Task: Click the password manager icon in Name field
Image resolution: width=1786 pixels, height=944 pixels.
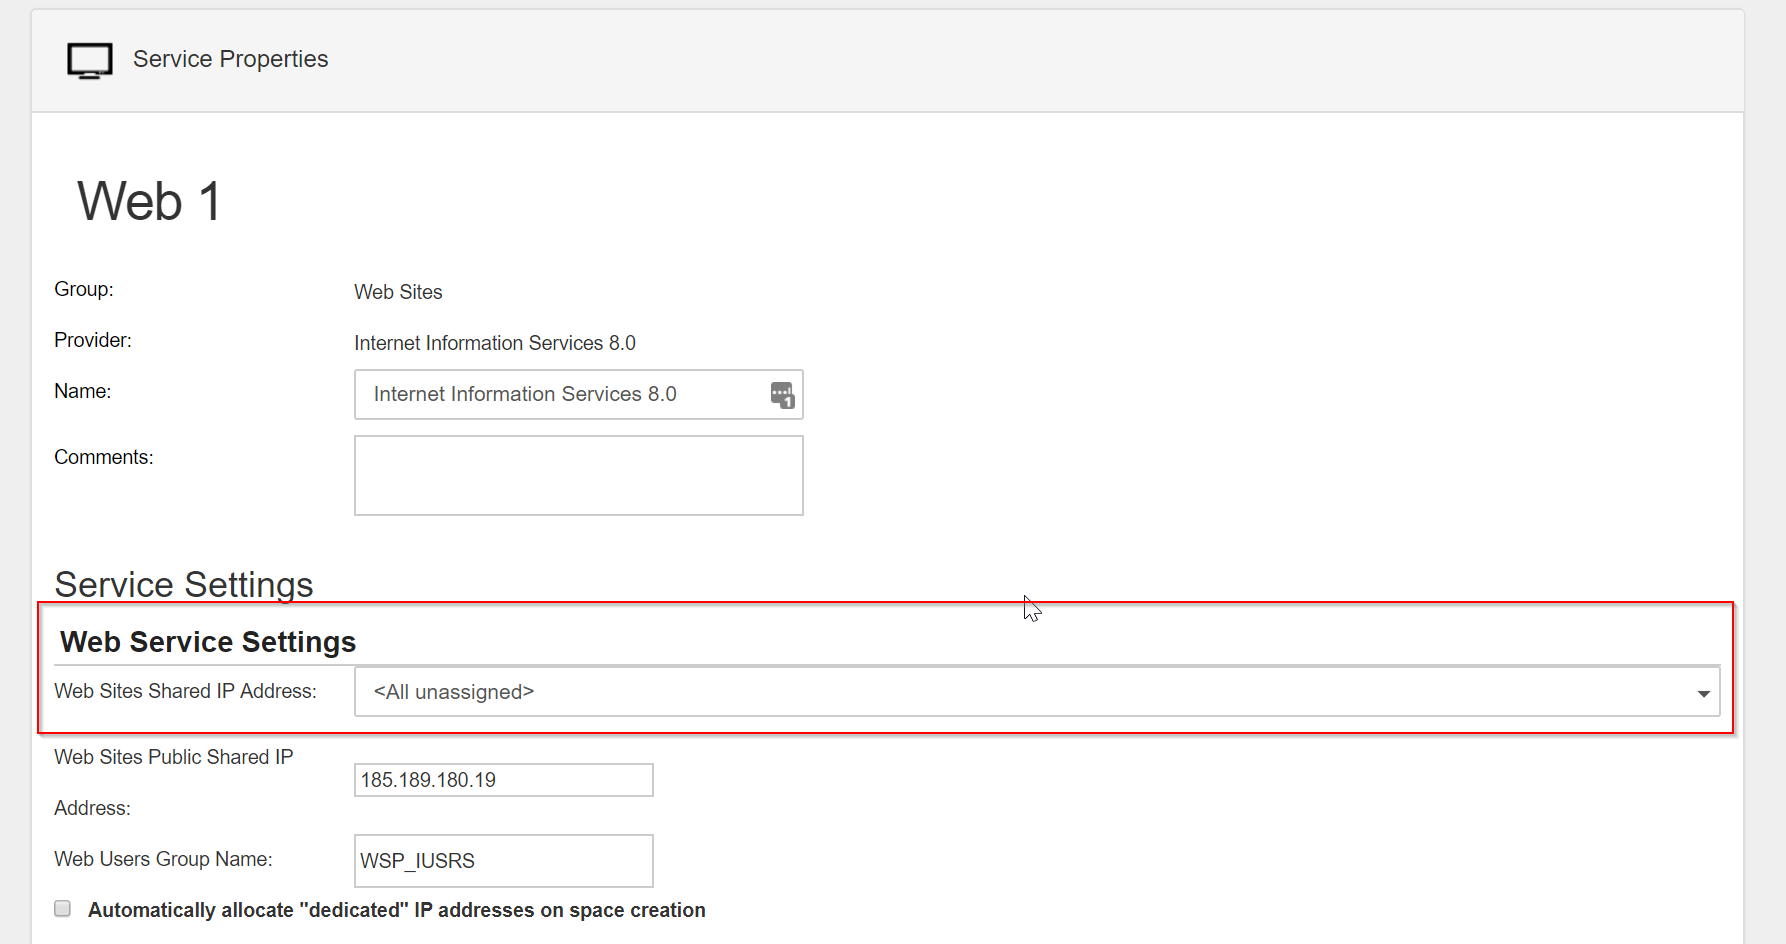Action: click(x=782, y=395)
